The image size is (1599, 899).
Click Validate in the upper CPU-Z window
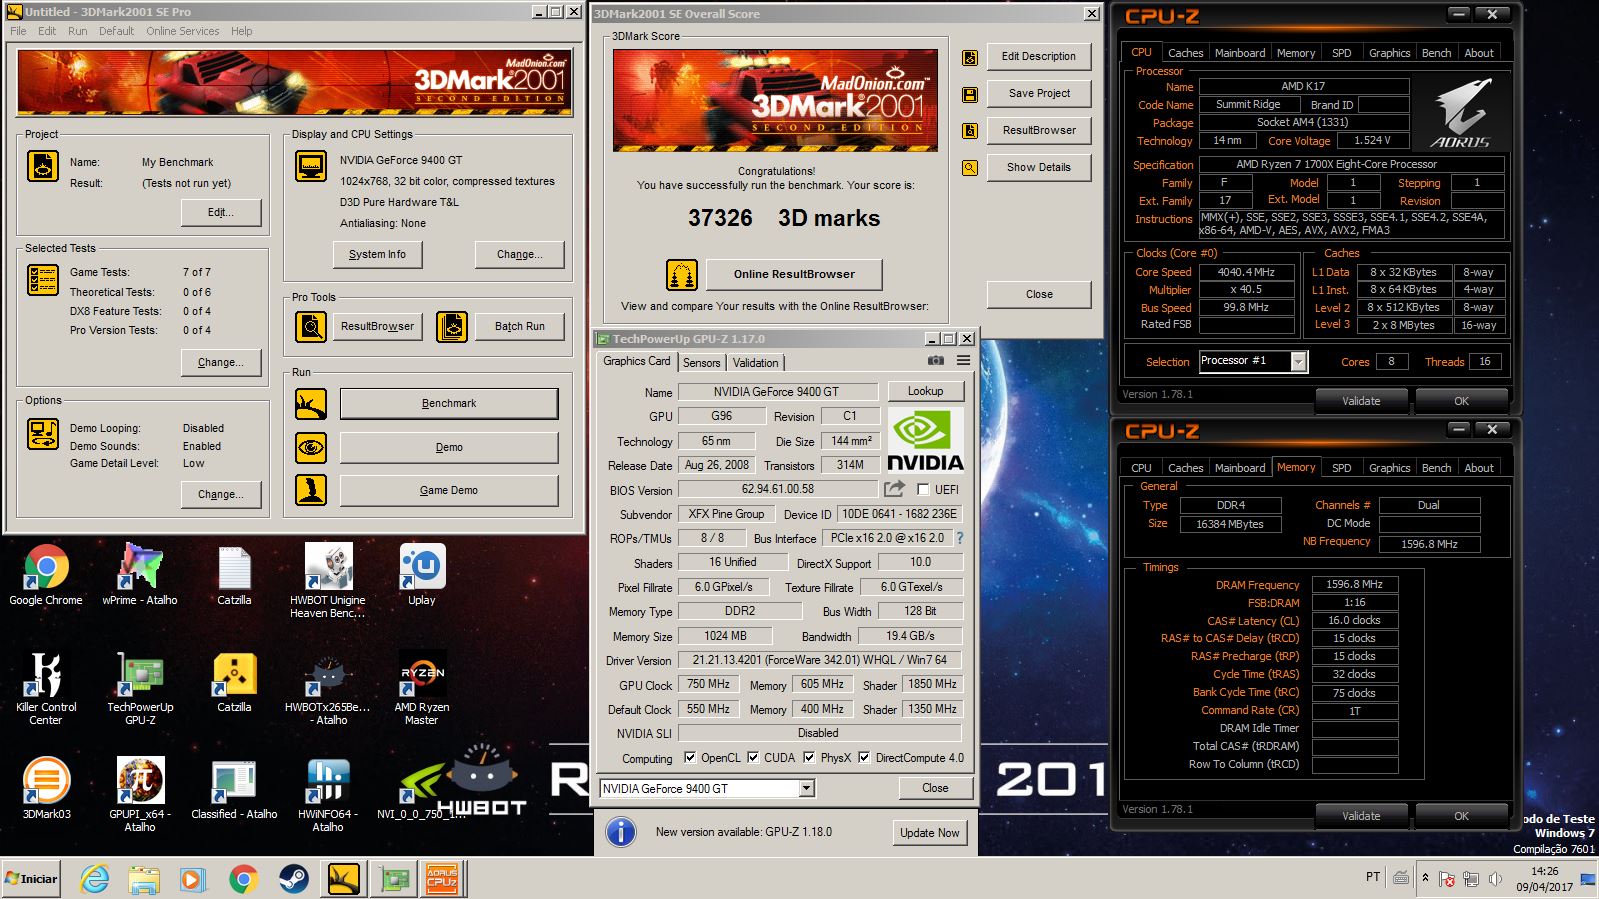(x=1361, y=401)
